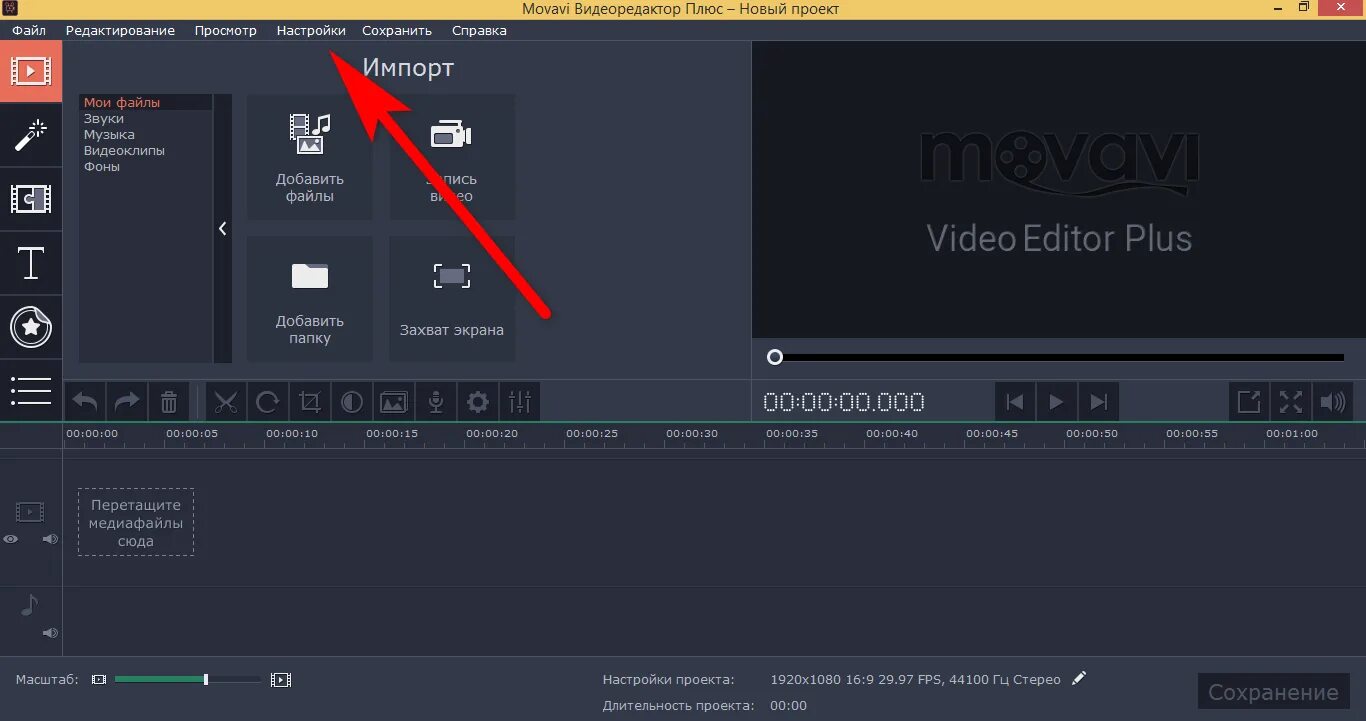
Task: Open the More tools list tab
Action: [x=31, y=391]
